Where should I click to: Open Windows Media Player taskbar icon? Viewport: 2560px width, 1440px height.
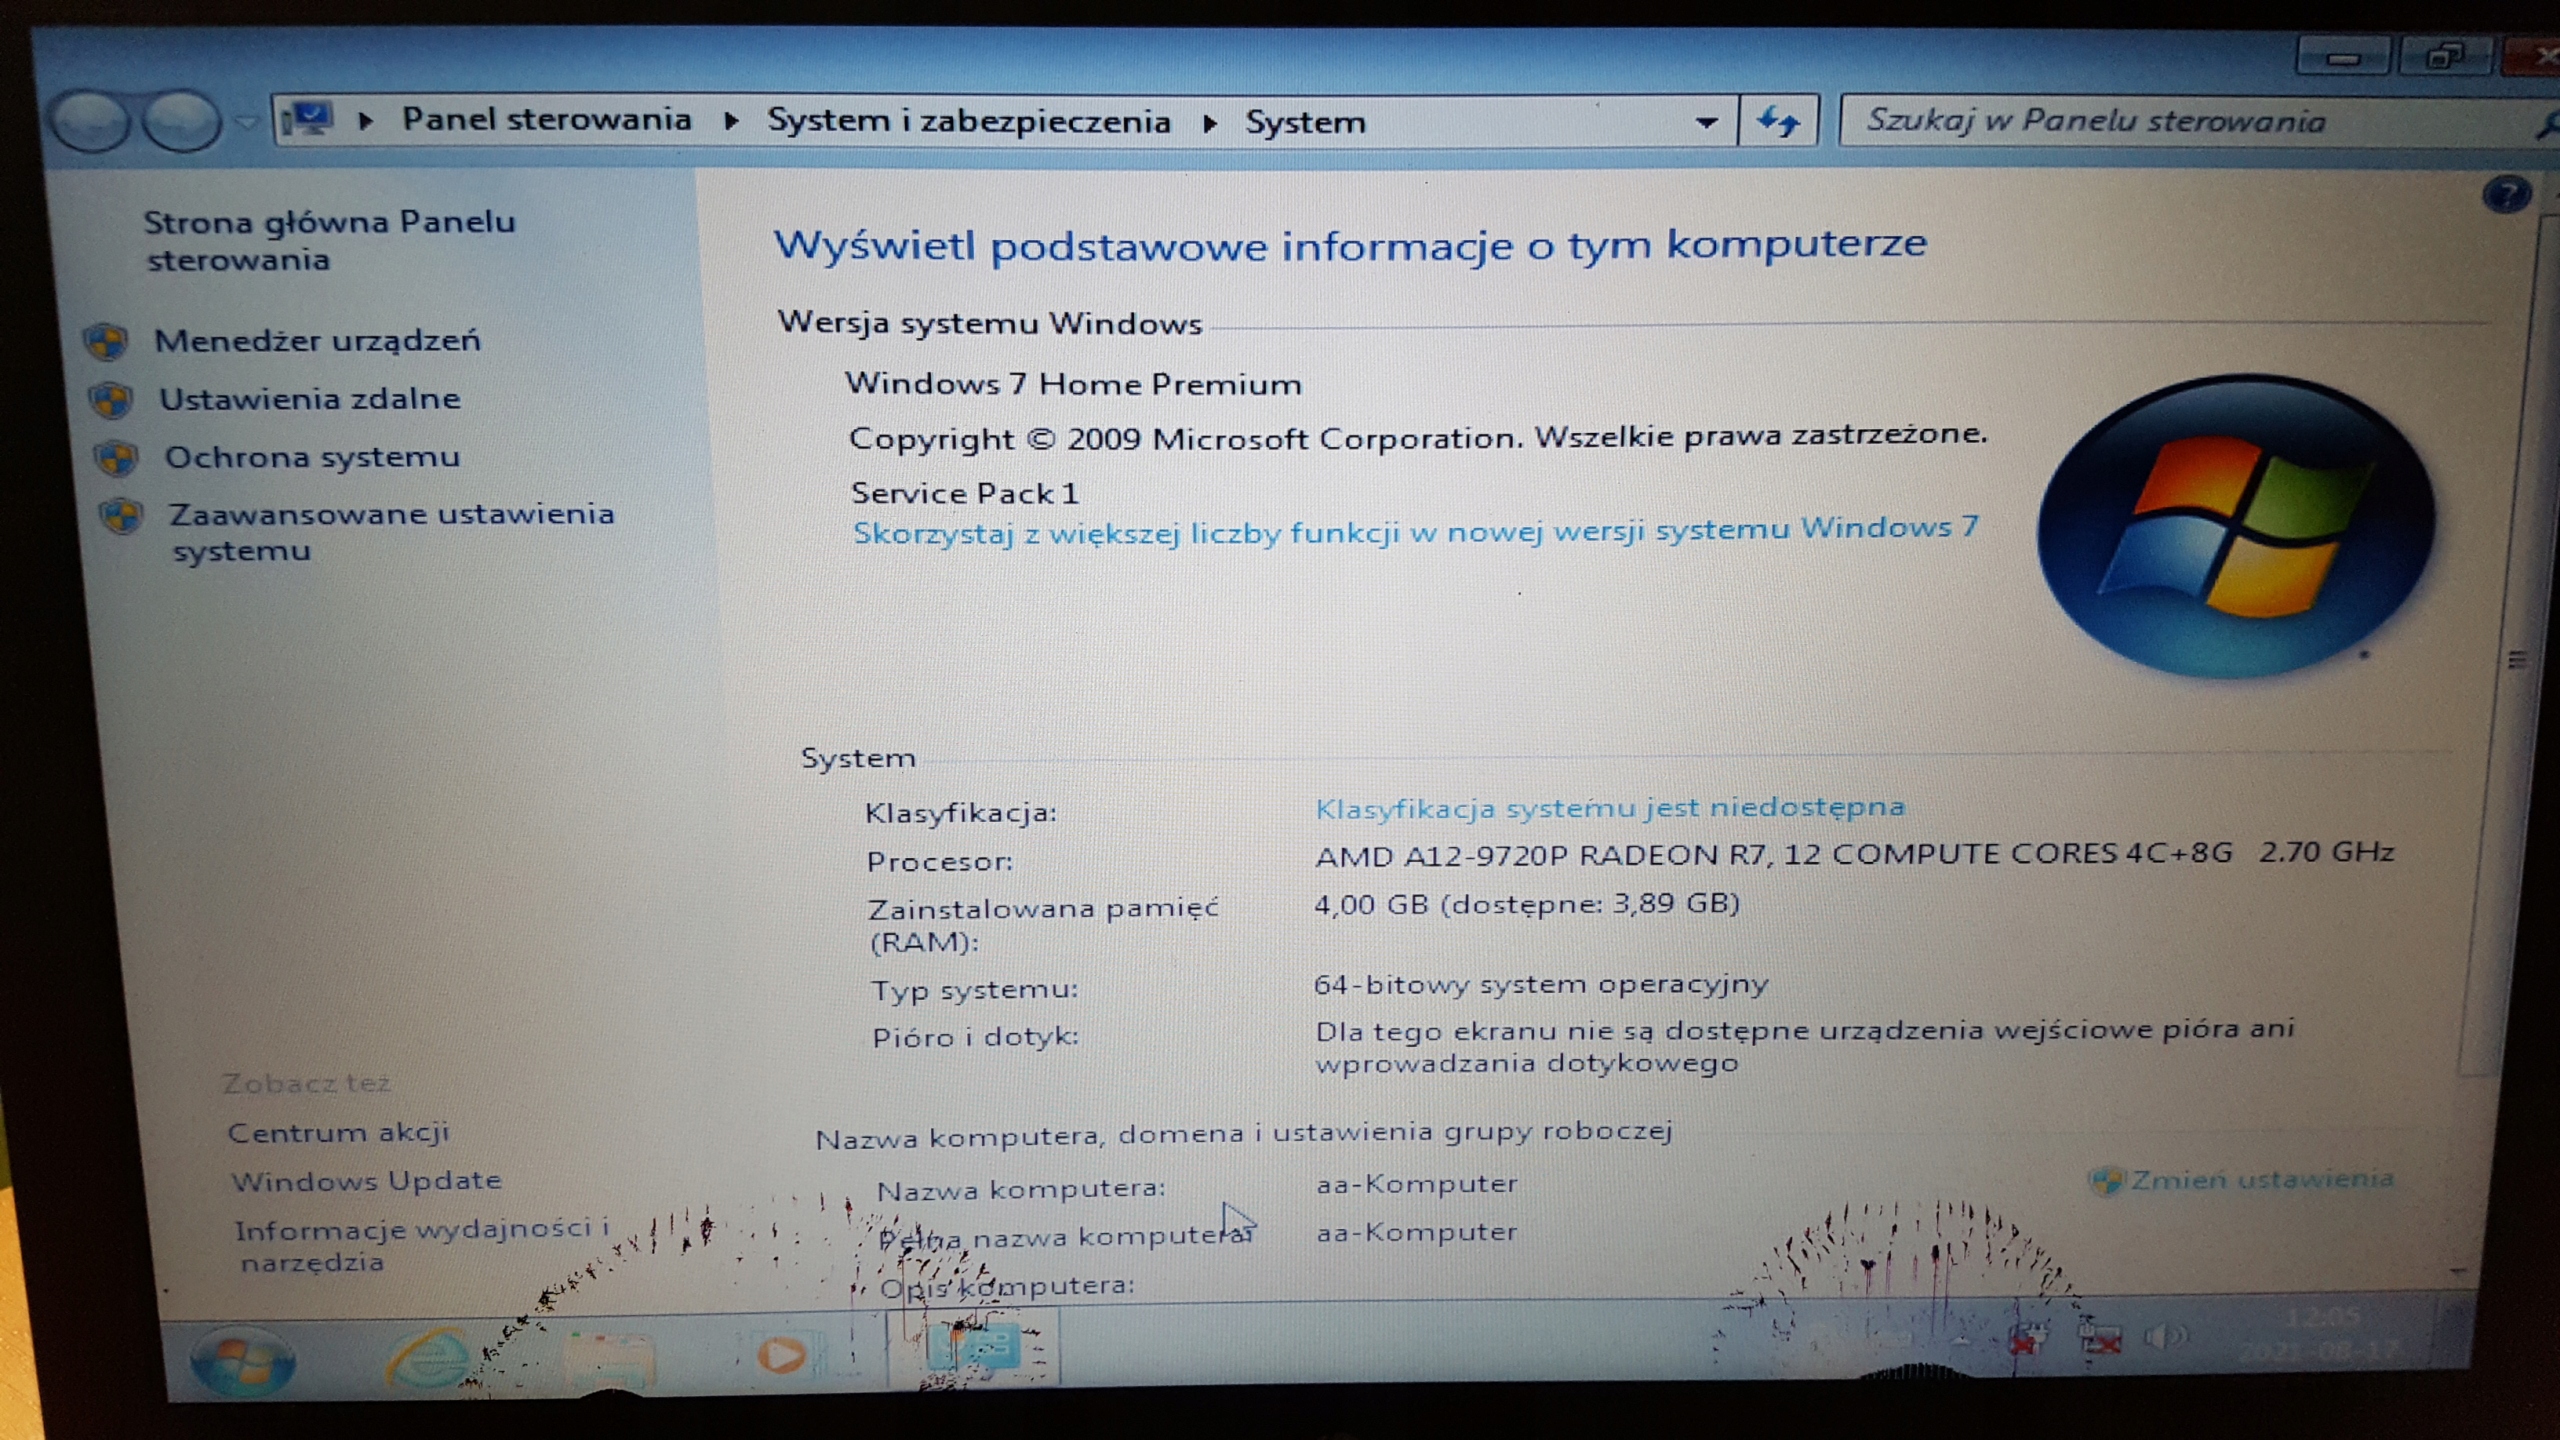click(x=781, y=1356)
